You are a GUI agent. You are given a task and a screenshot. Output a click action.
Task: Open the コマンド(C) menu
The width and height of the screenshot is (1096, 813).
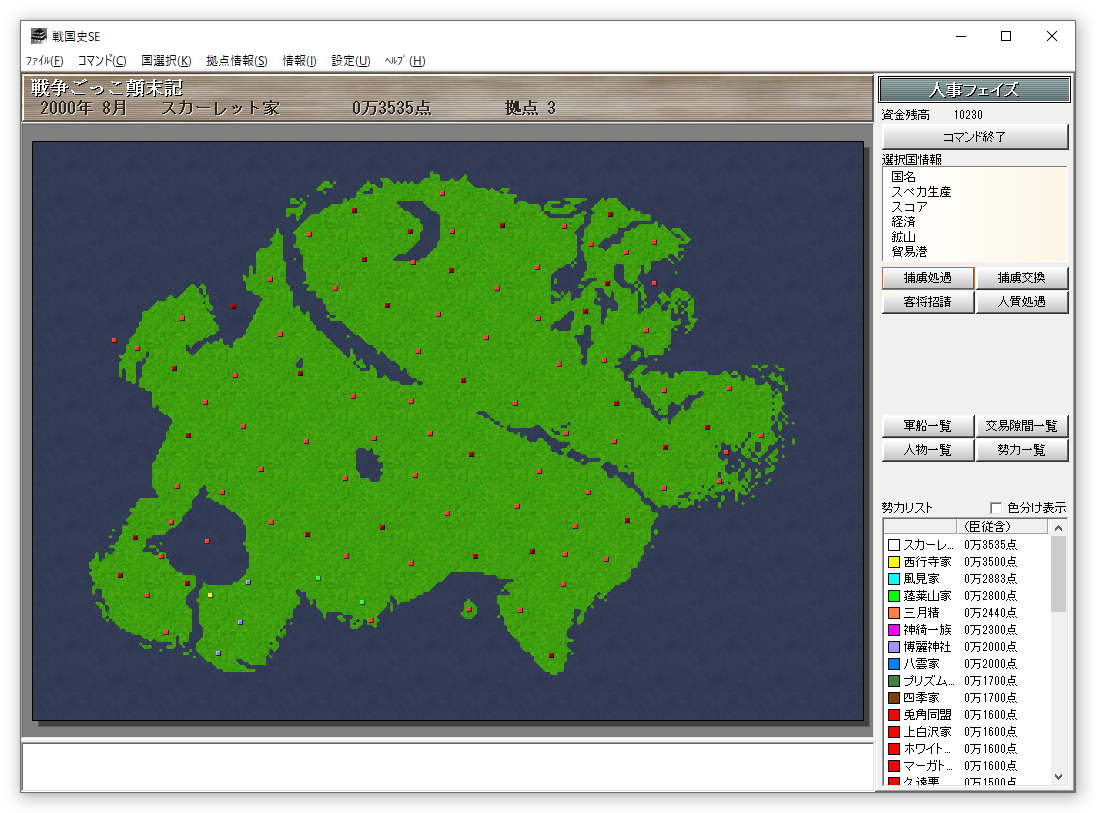tap(102, 61)
